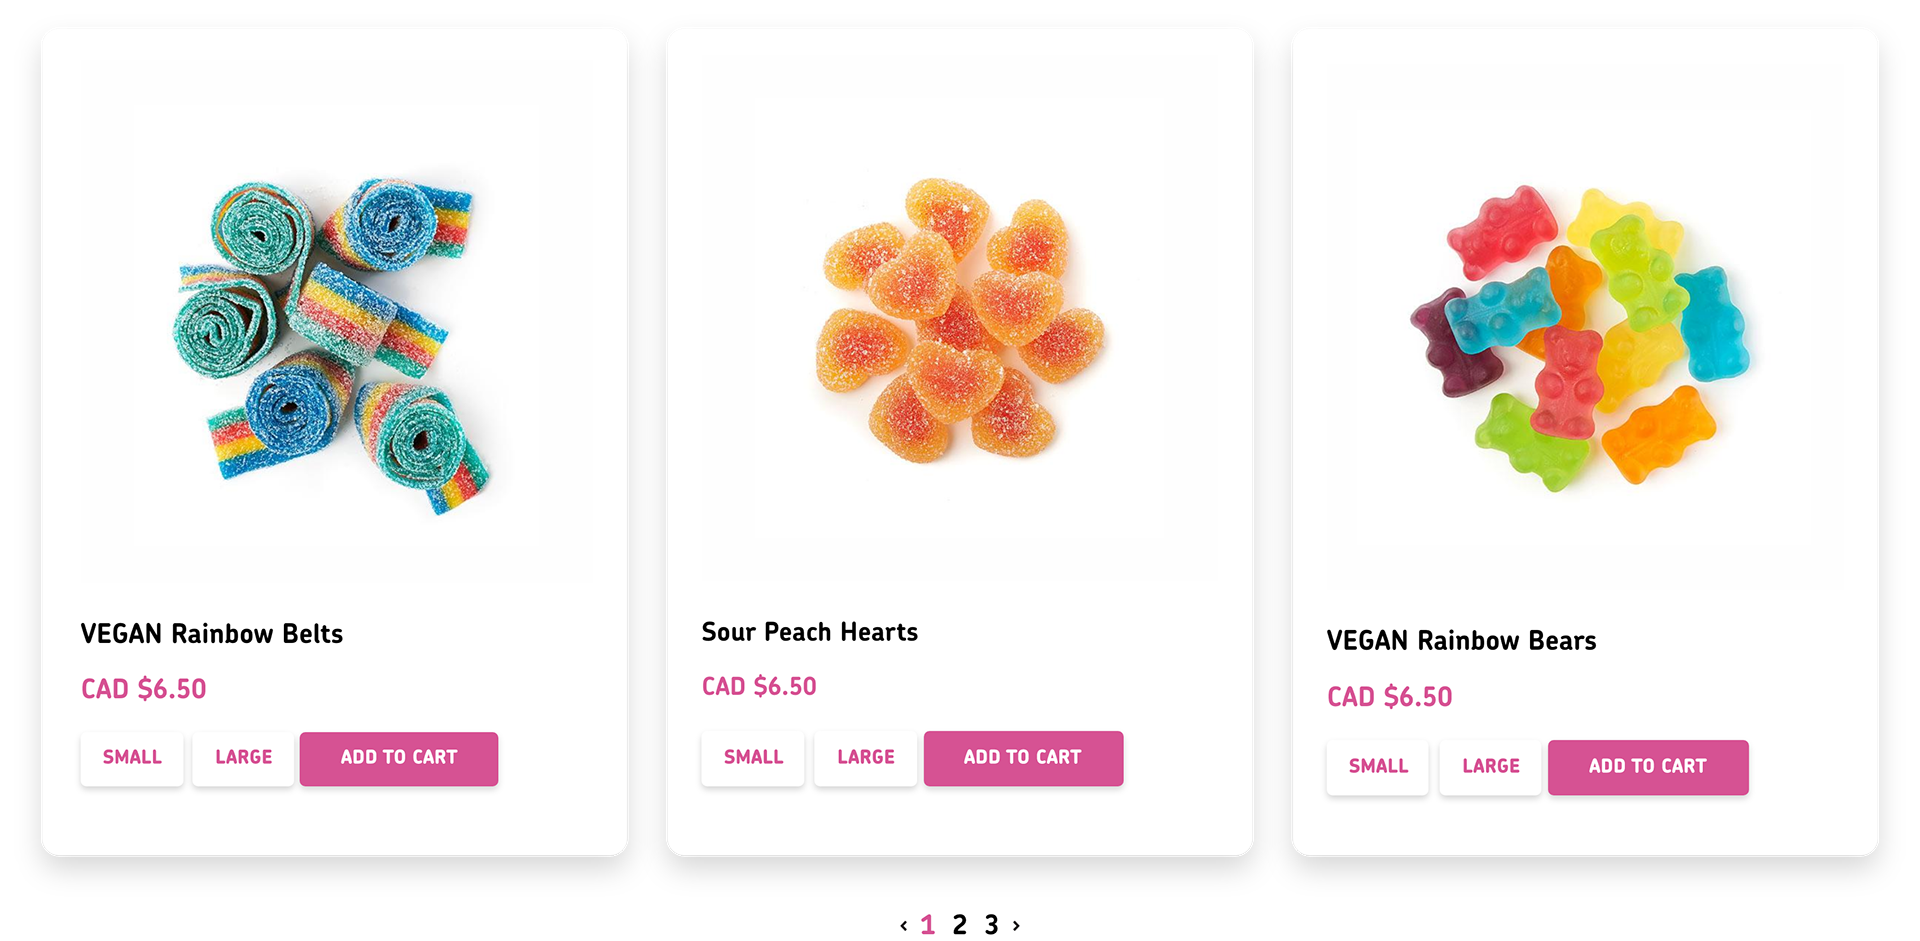Choose SMALL size for VEGAN Rainbow Bears
The width and height of the screenshot is (1920, 941).
tap(1378, 767)
